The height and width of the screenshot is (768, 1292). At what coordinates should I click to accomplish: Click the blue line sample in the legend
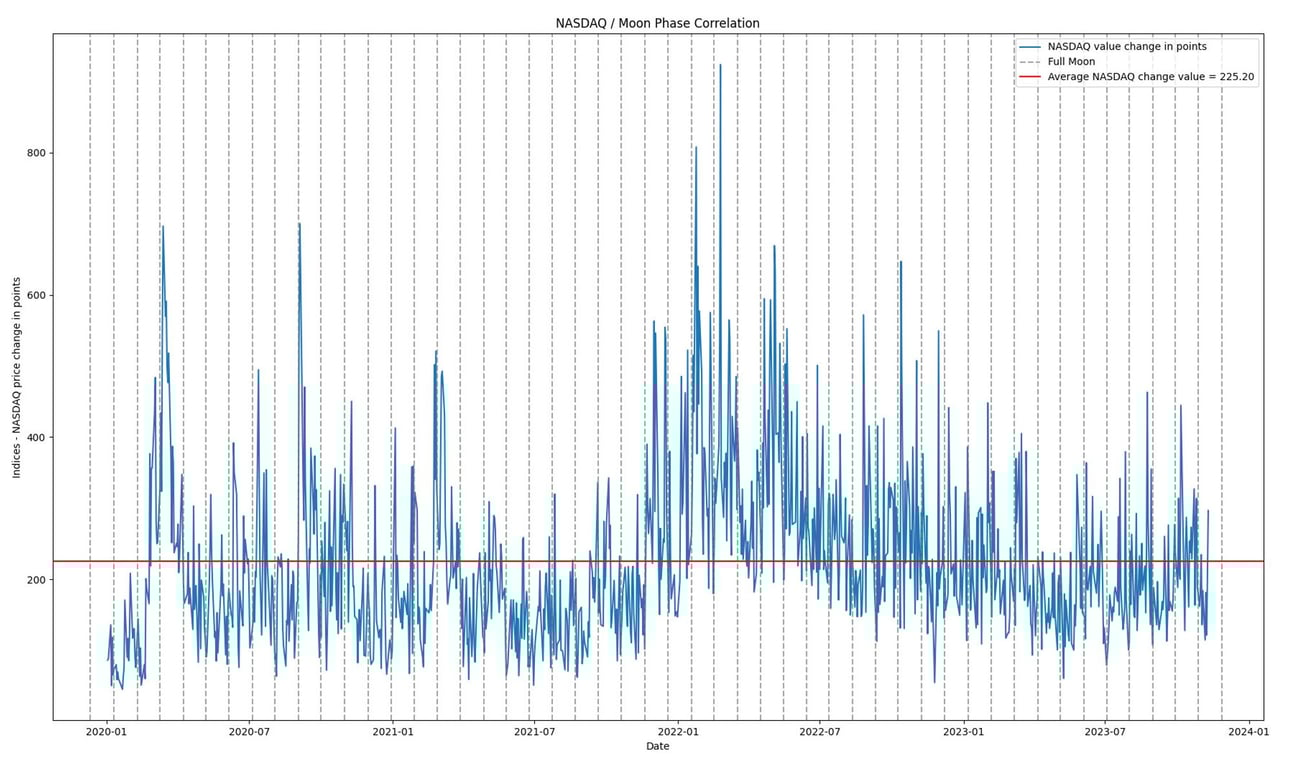tap(1030, 47)
